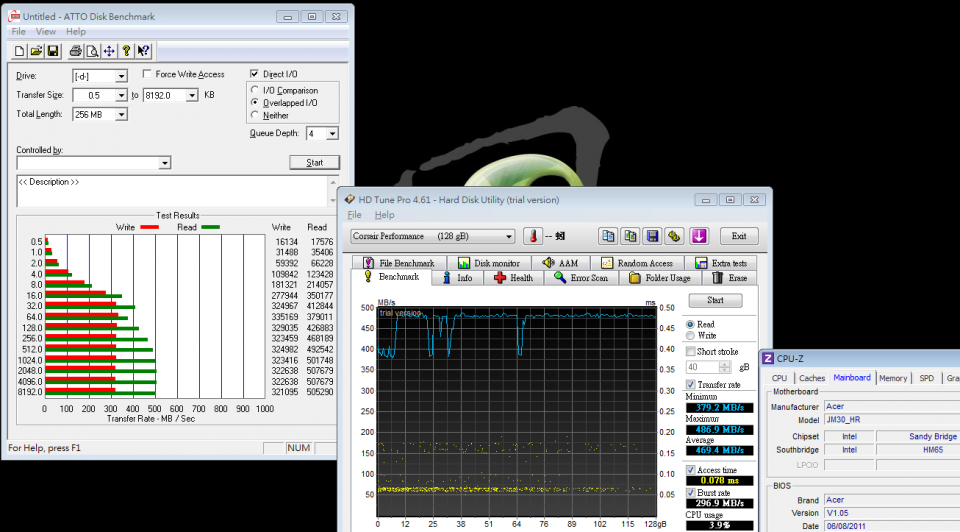This screenshot has width=960, height=532.
Task: Click the purple down-arrow icon in HD Tune
Action: pos(699,237)
